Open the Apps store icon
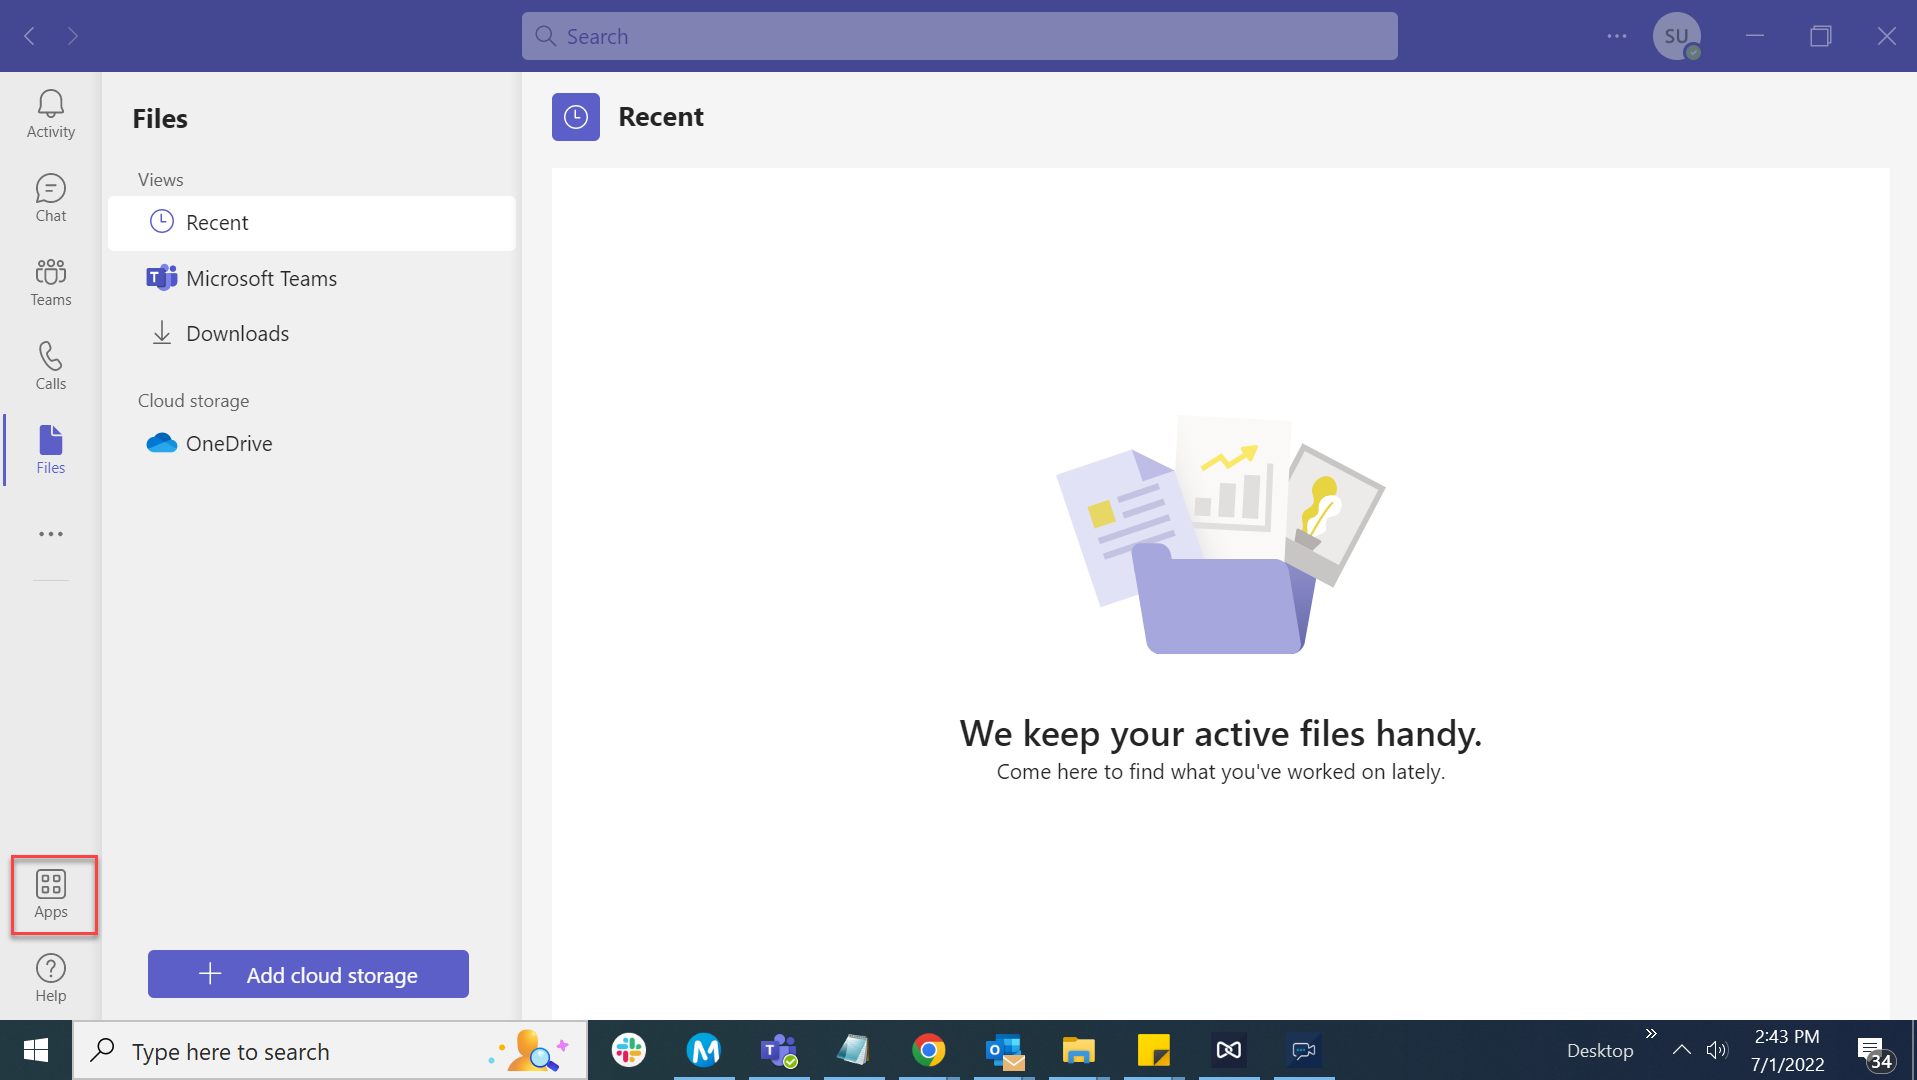This screenshot has height=1080, width=1917. point(51,894)
